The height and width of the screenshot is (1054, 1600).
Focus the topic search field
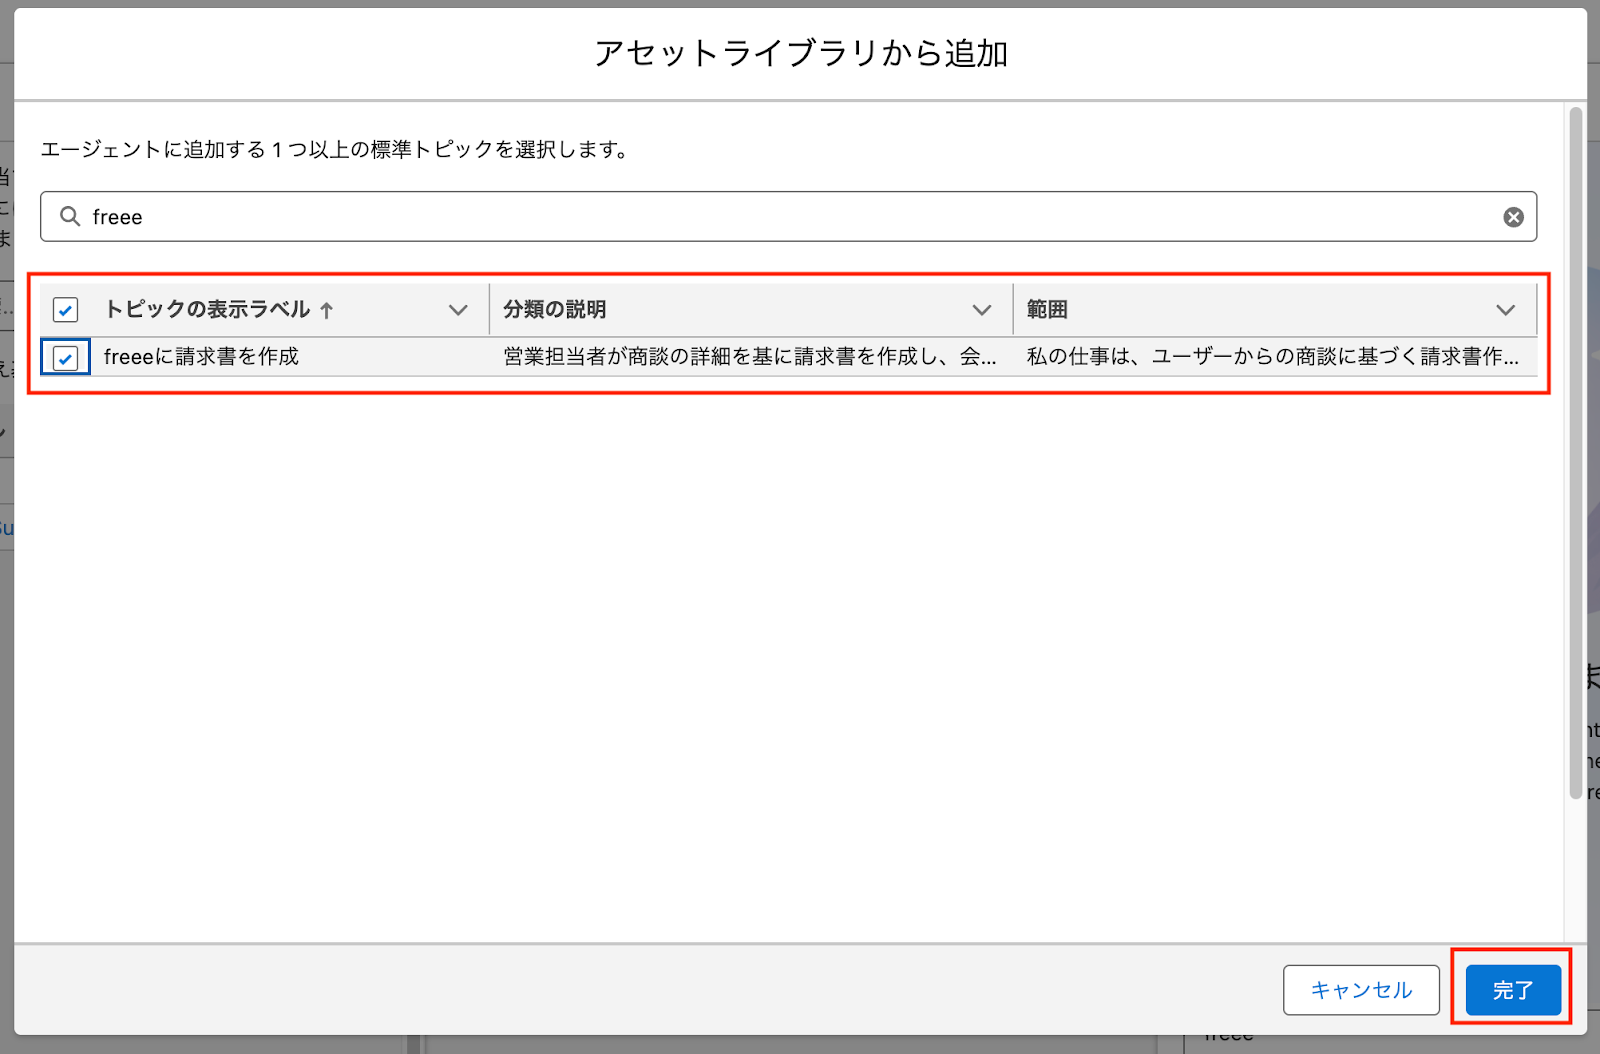point(788,217)
